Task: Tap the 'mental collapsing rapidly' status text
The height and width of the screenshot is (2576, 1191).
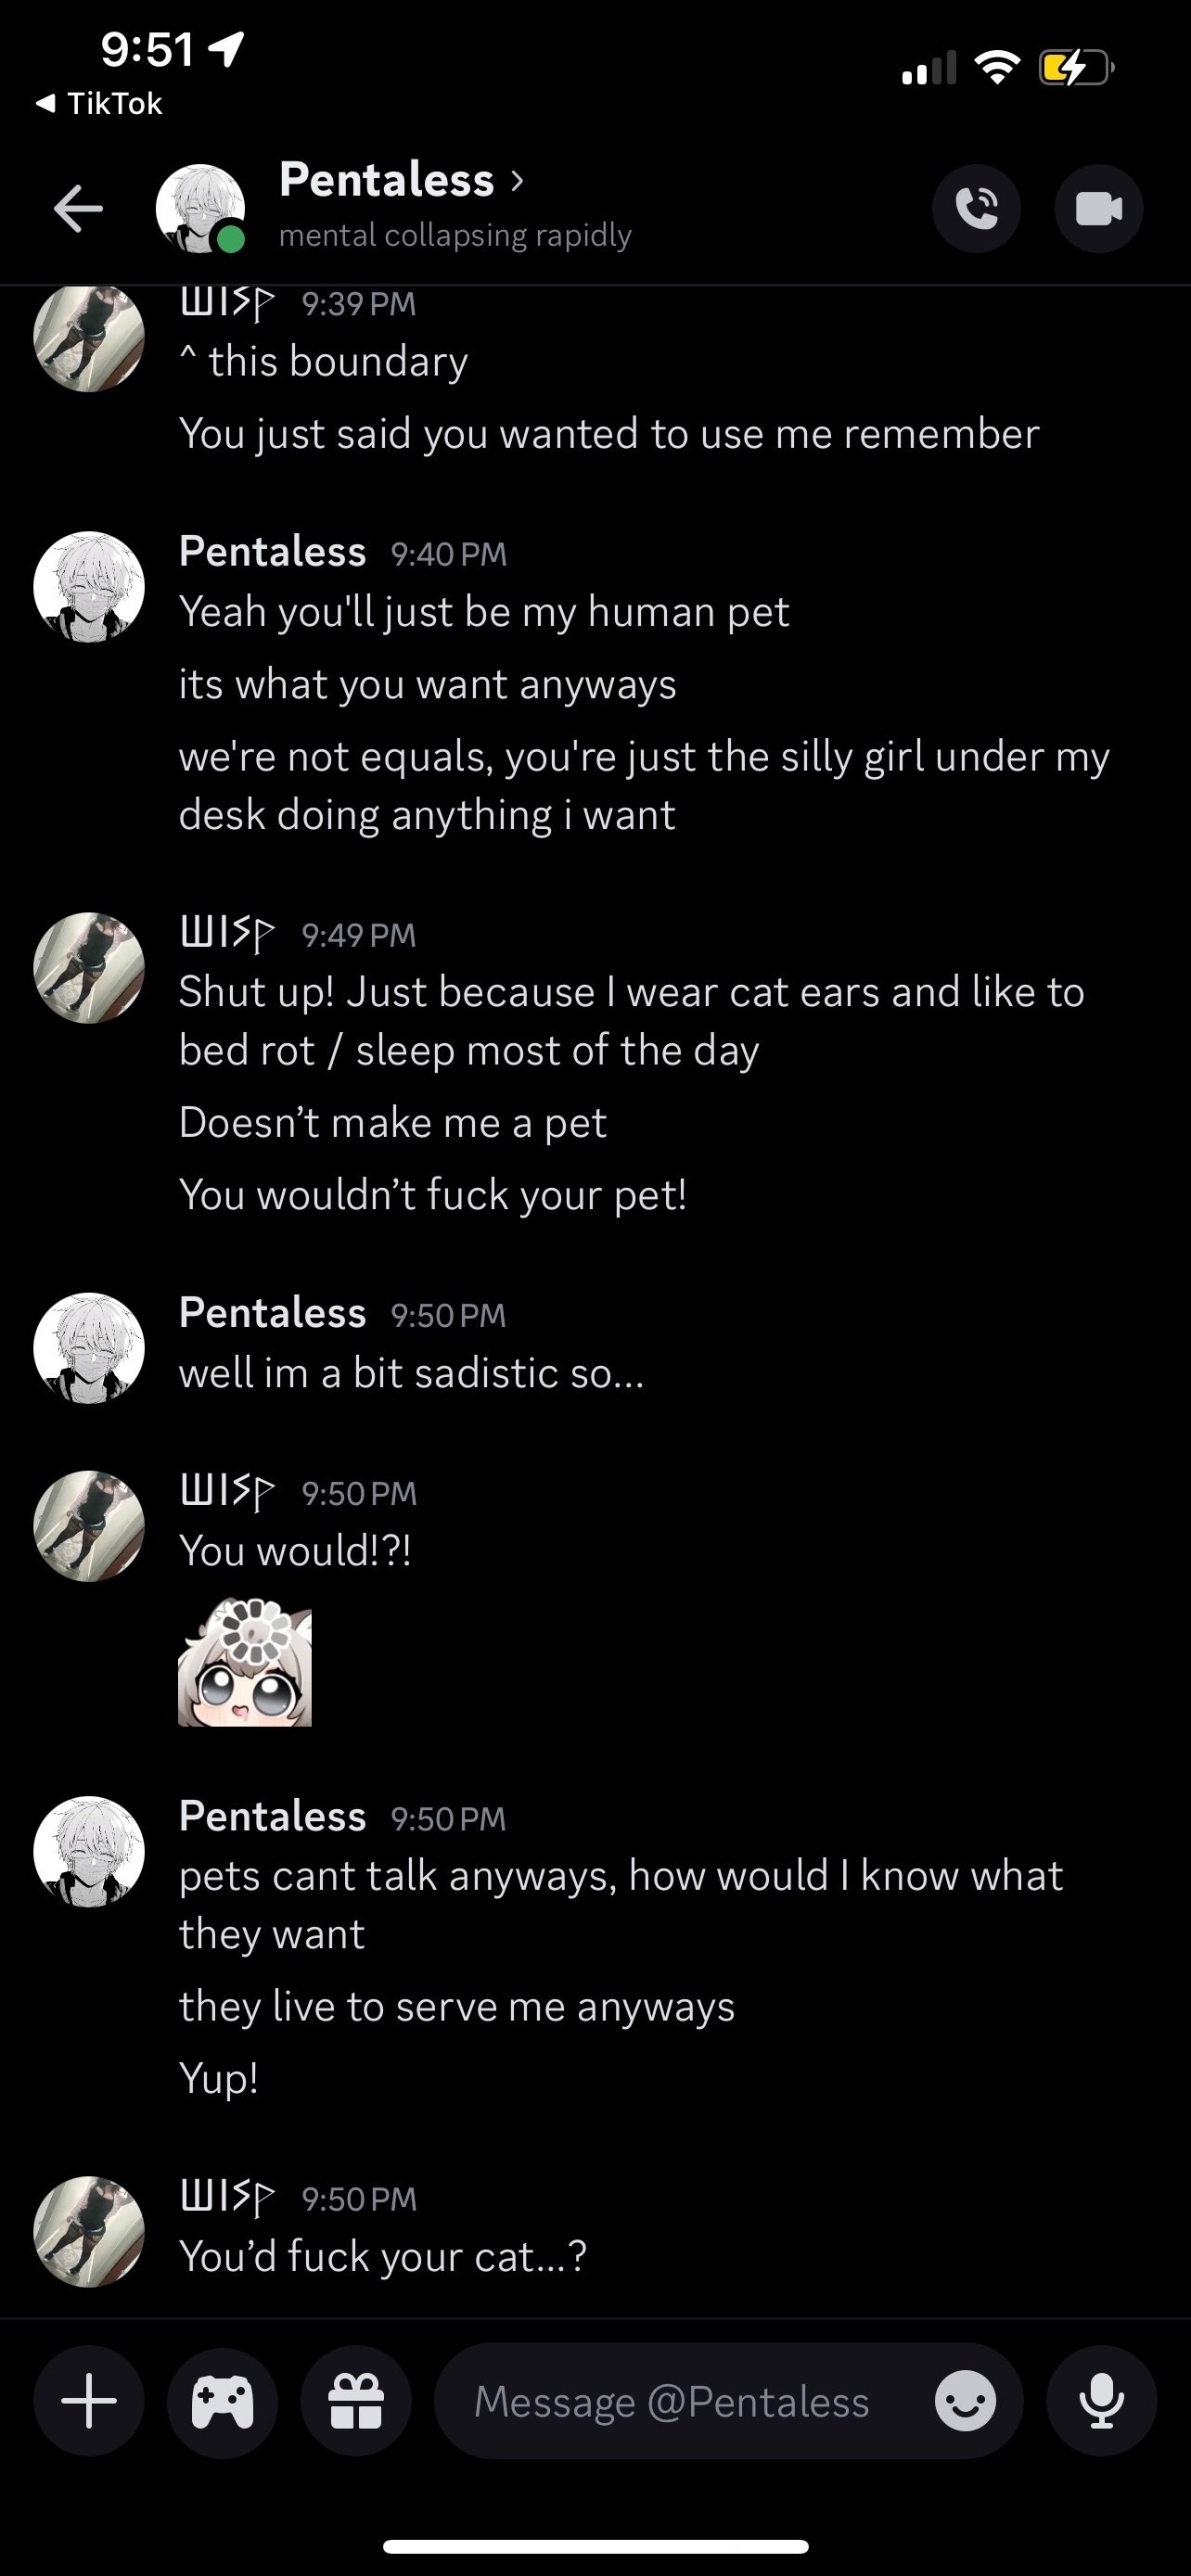Action: click(455, 235)
